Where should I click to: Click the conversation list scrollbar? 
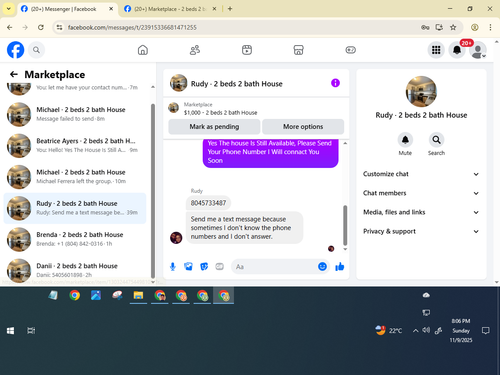153,190
